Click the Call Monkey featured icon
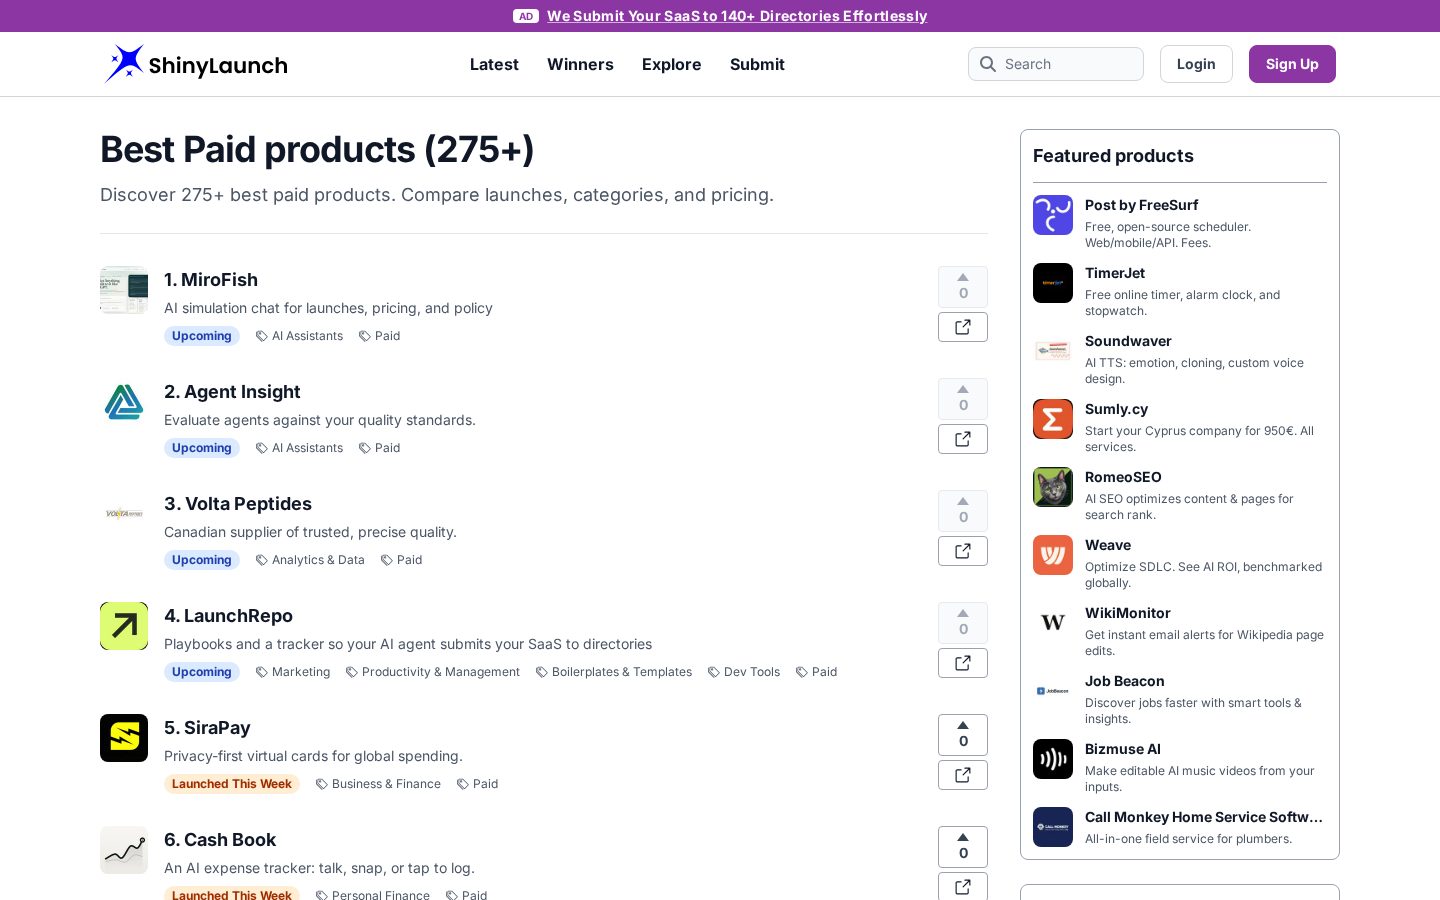 (1053, 827)
